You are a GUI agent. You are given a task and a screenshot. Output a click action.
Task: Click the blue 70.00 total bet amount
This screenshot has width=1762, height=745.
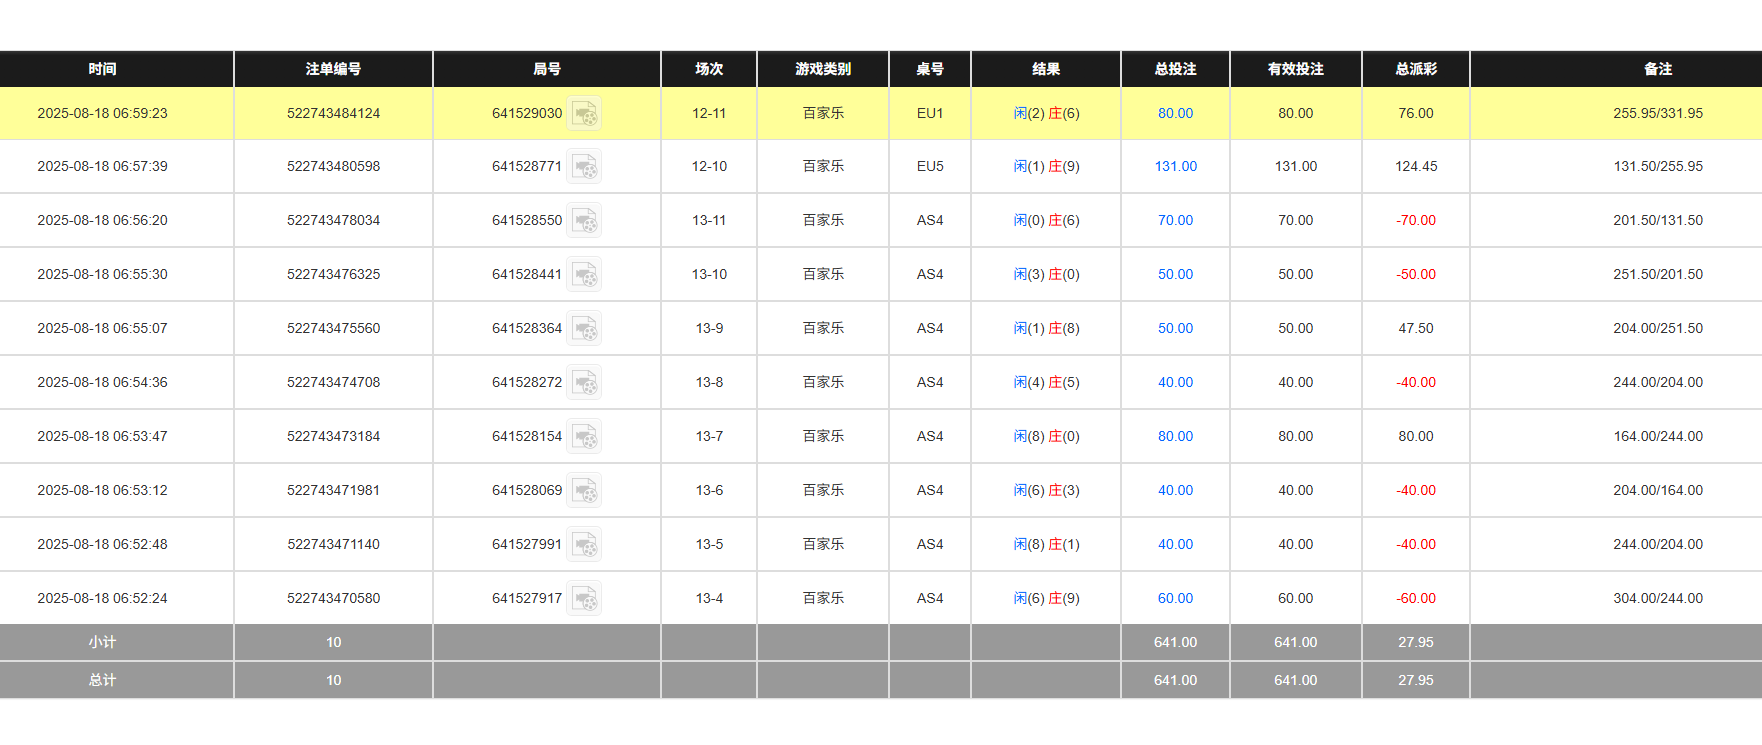click(x=1175, y=221)
